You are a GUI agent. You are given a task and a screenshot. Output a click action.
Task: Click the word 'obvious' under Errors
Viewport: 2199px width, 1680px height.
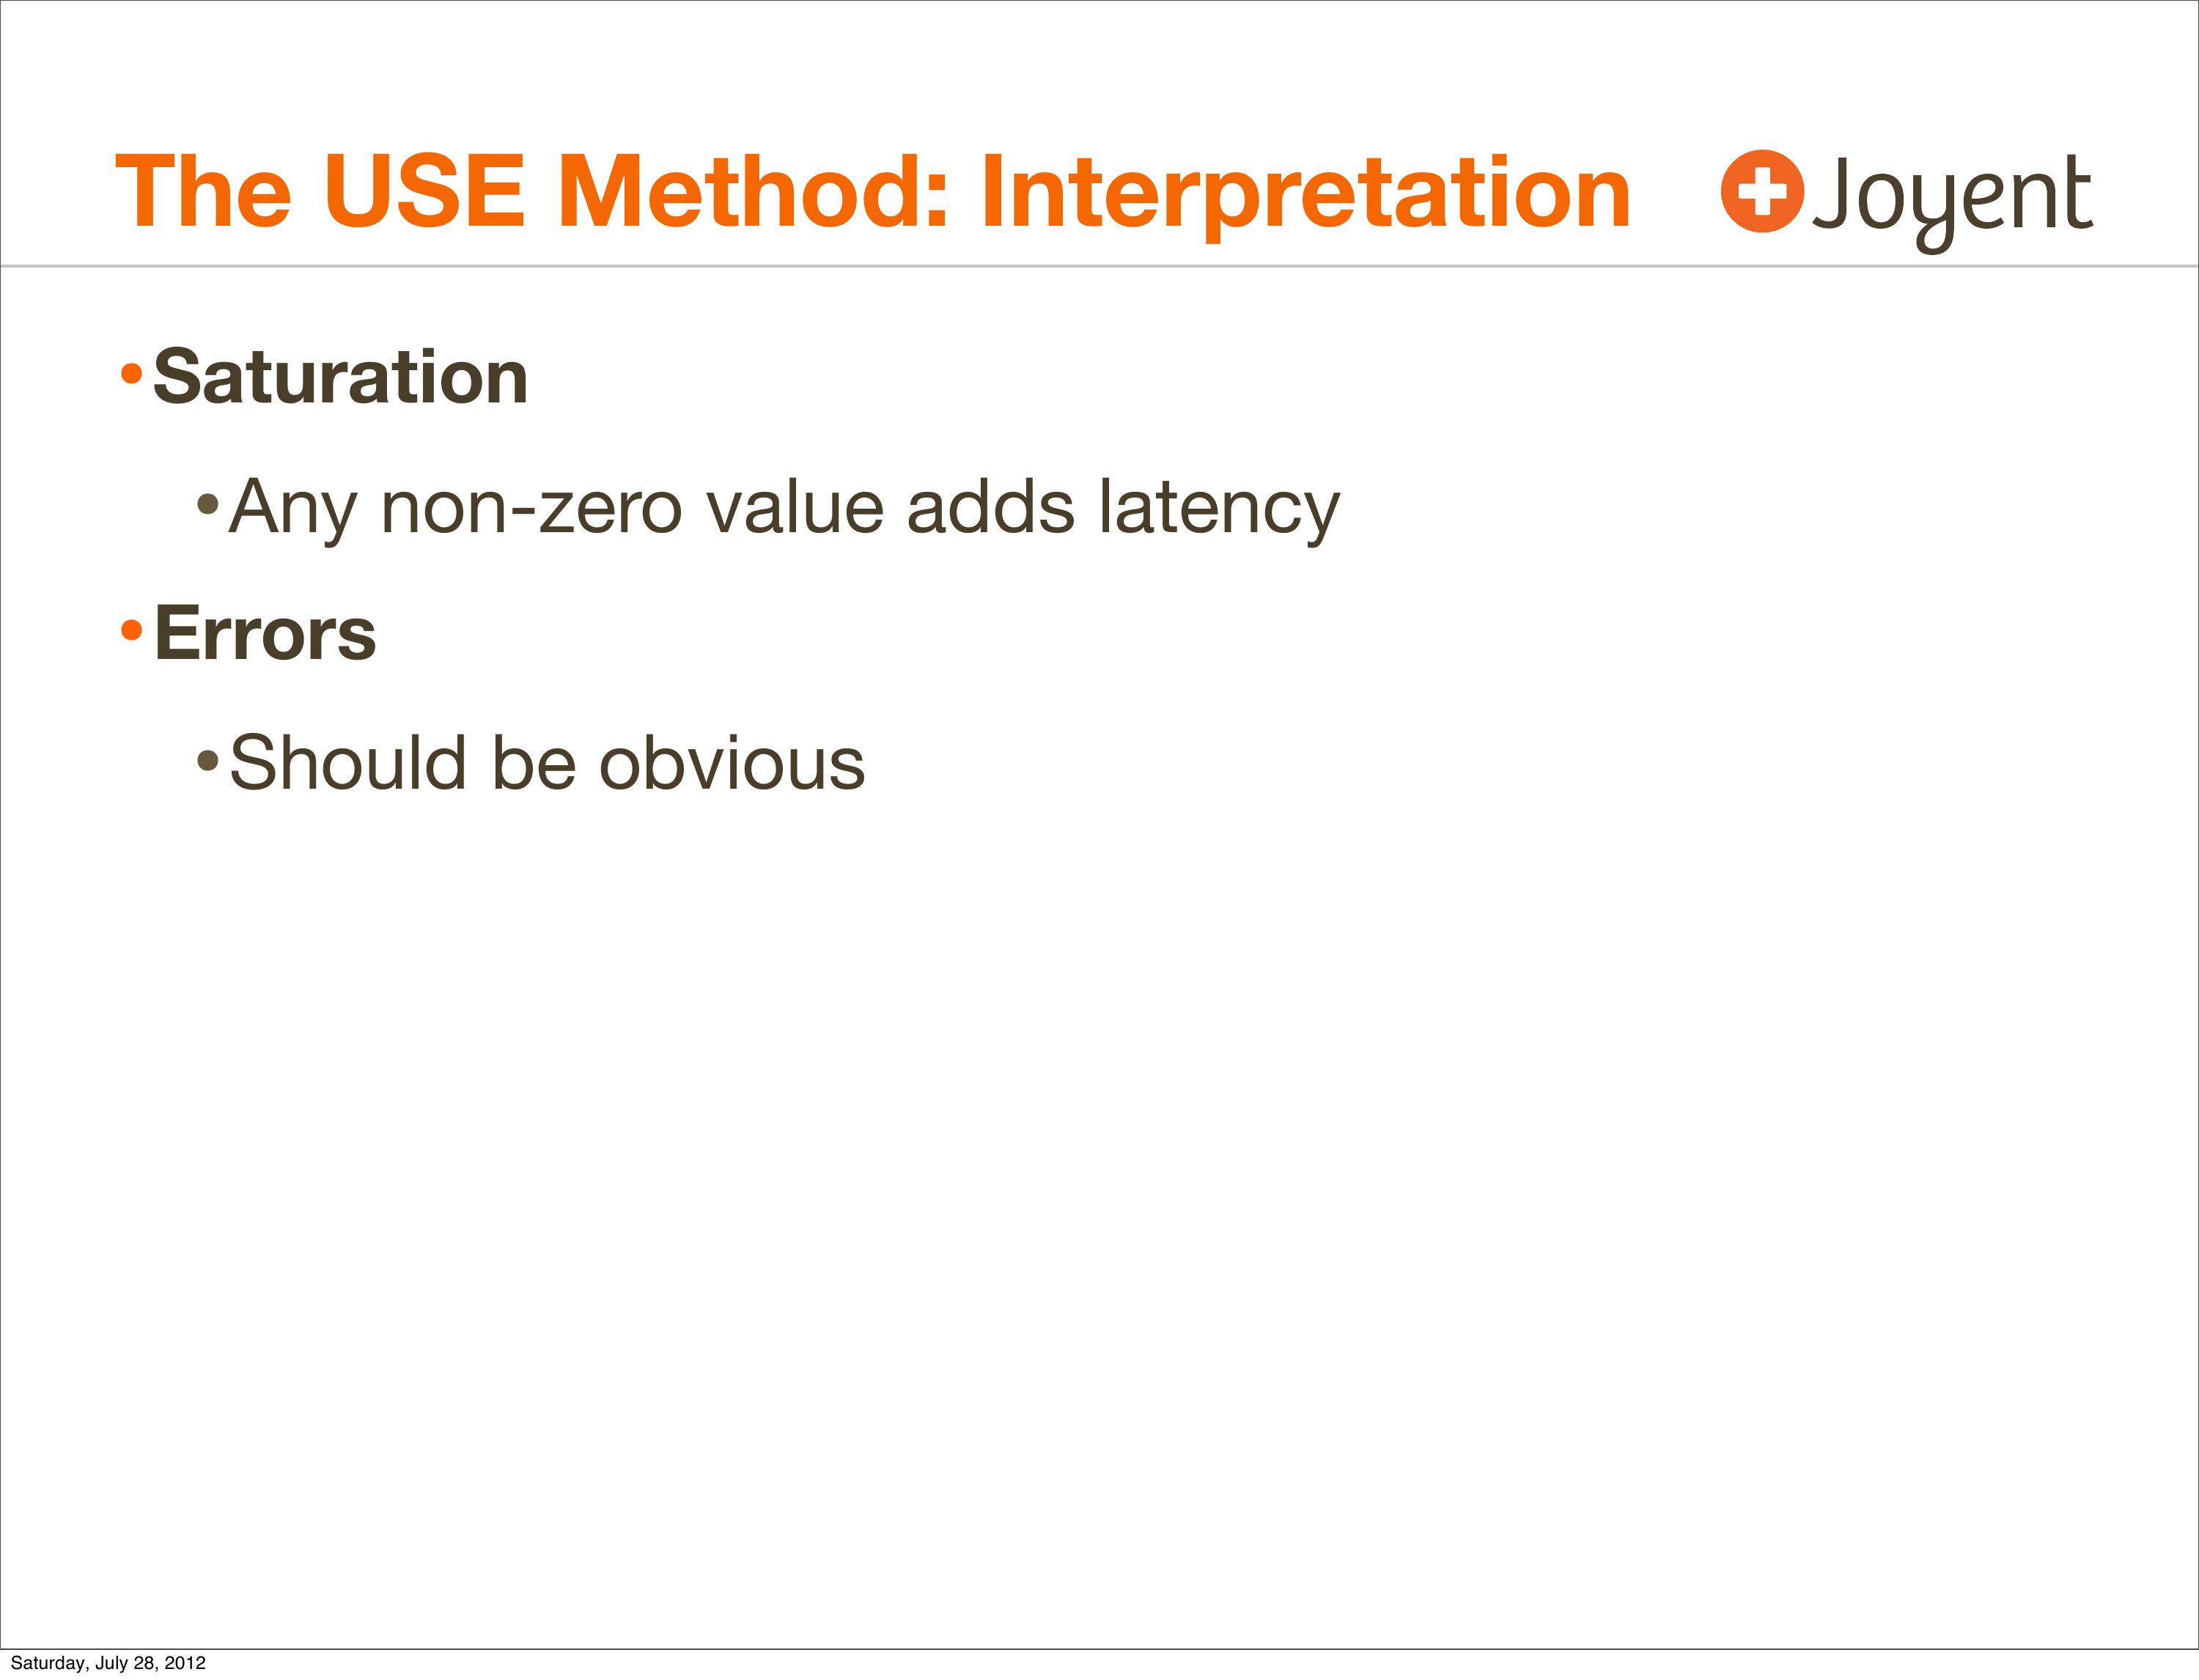(x=731, y=763)
